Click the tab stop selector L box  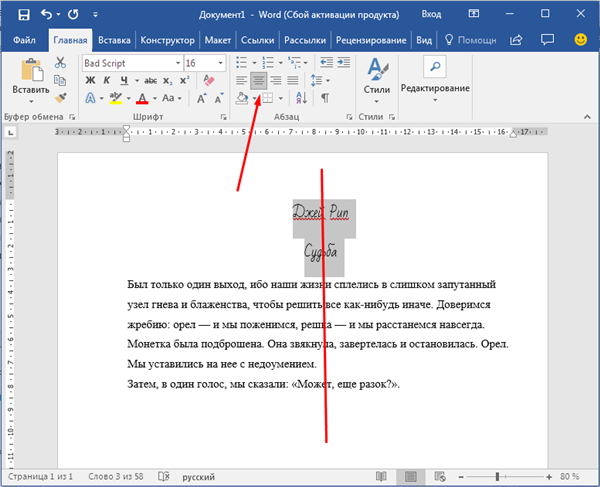[x=10, y=132]
